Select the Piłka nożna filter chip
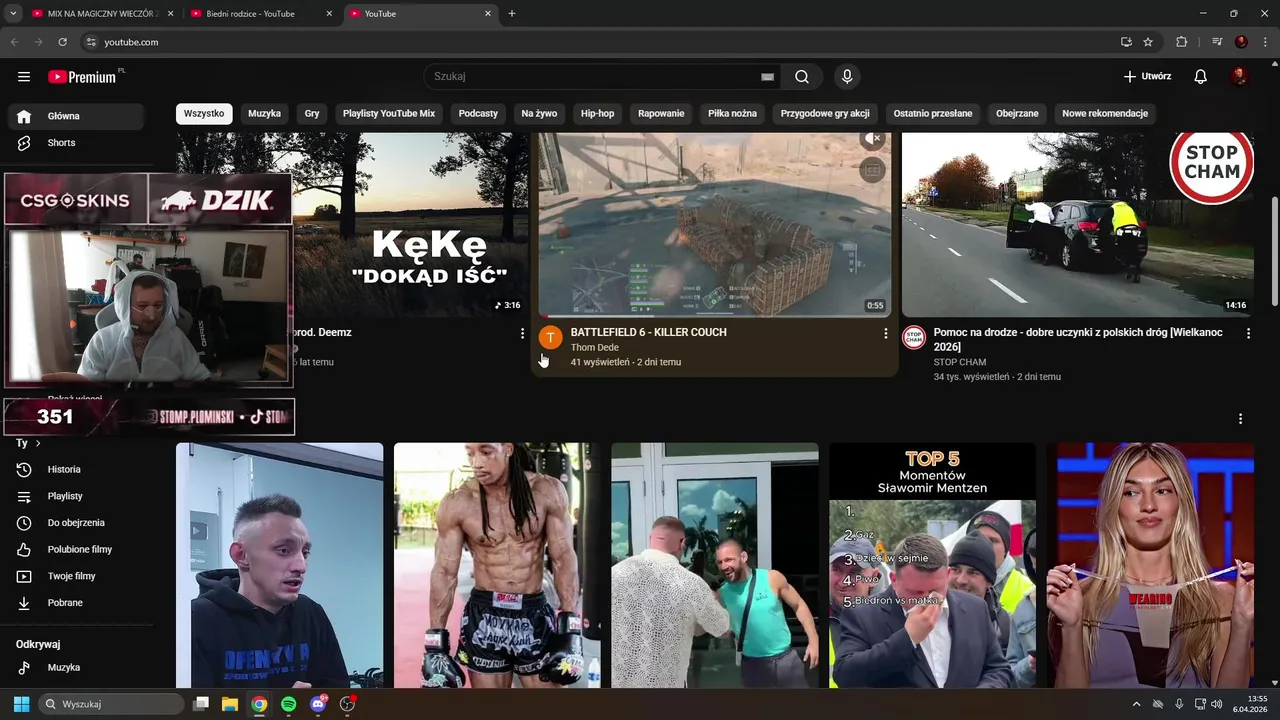Viewport: 1280px width, 720px height. pyautogui.click(x=733, y=114)
